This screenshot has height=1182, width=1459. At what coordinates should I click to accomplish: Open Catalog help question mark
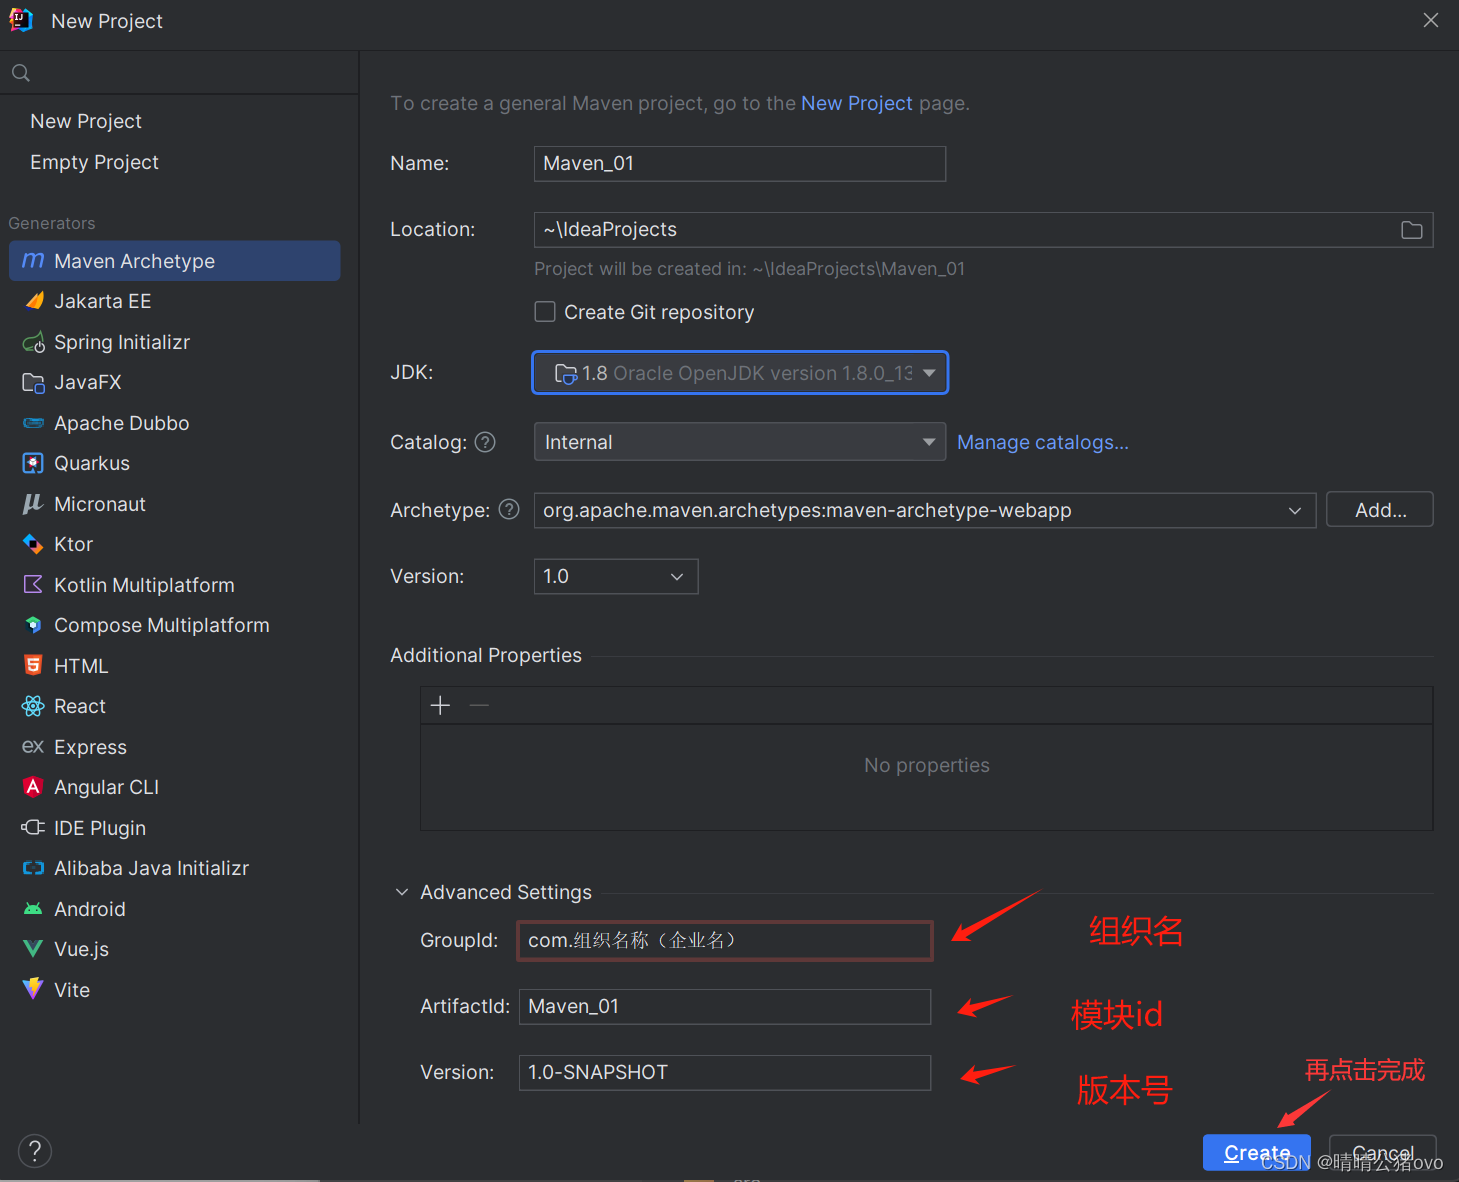pos(485,442)
